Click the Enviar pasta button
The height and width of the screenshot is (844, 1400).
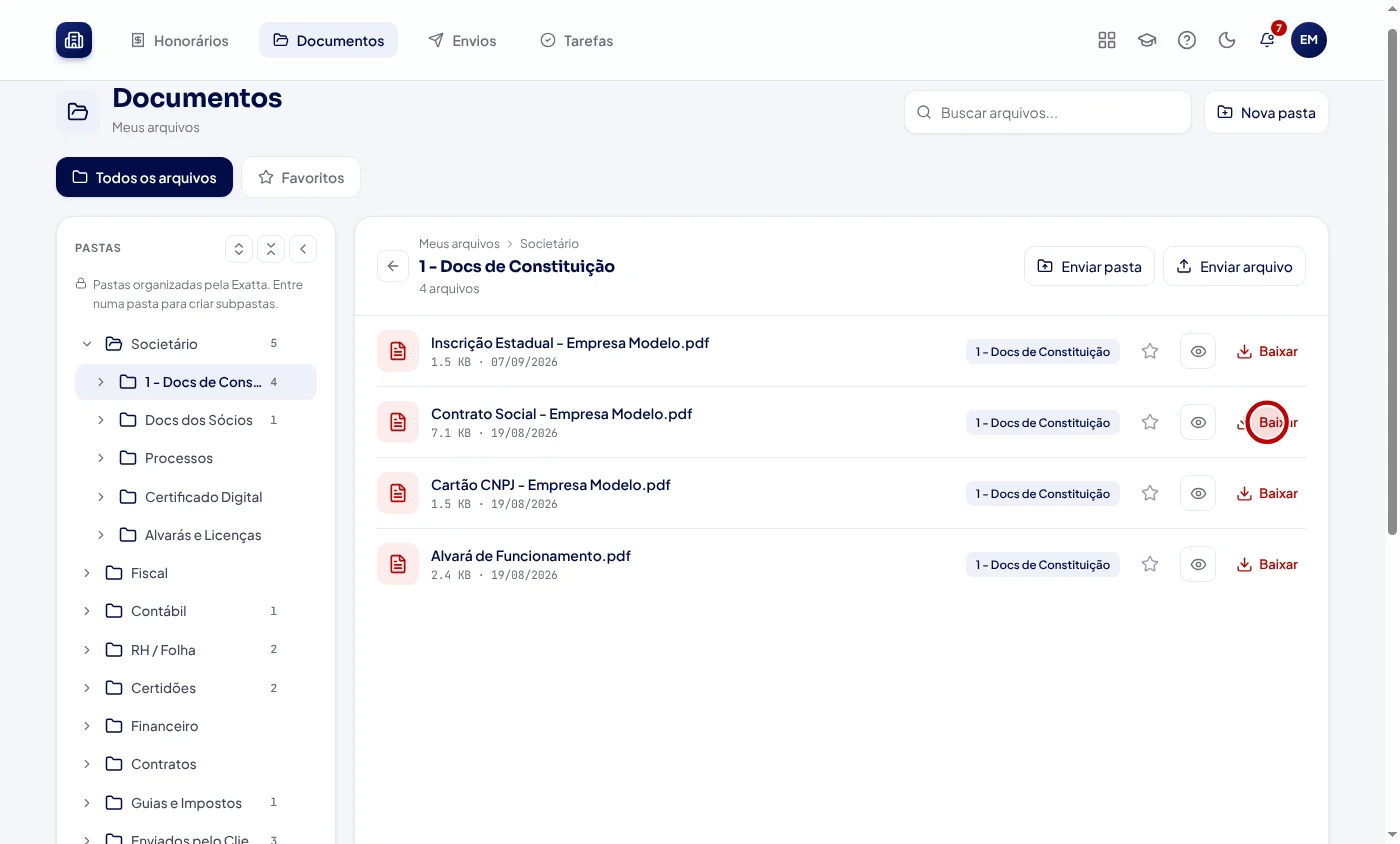click(x=1089, y=266)
